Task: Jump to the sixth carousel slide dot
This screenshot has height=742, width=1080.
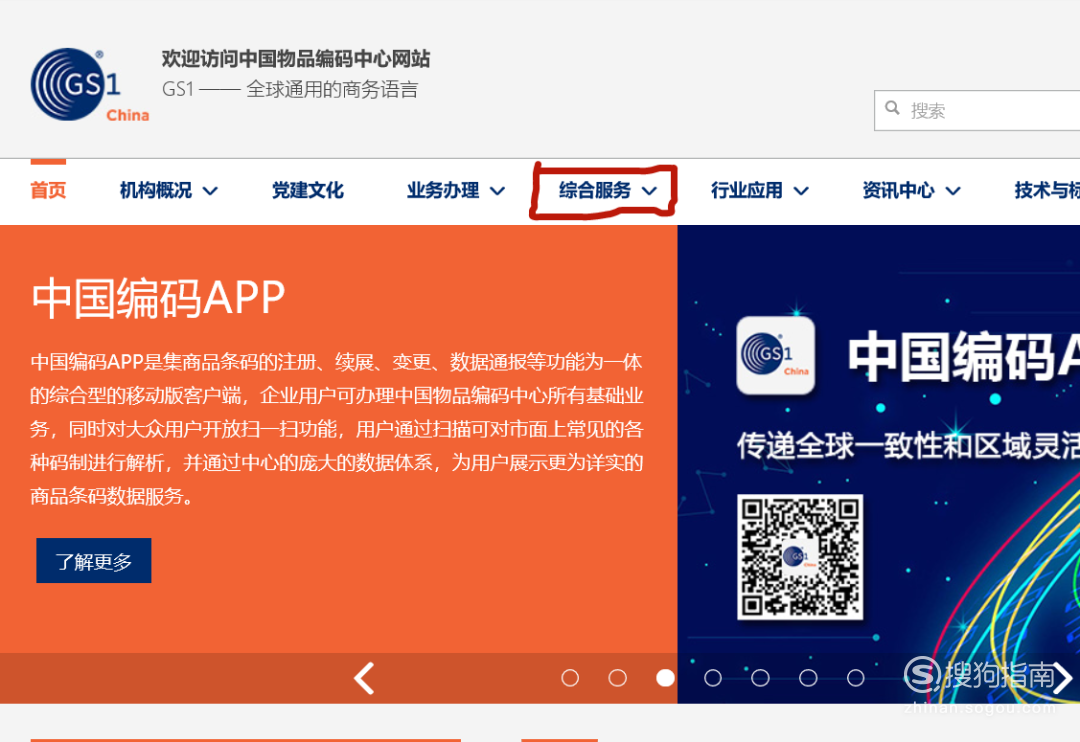Action: pyautogui.click(x=808, y=678)
